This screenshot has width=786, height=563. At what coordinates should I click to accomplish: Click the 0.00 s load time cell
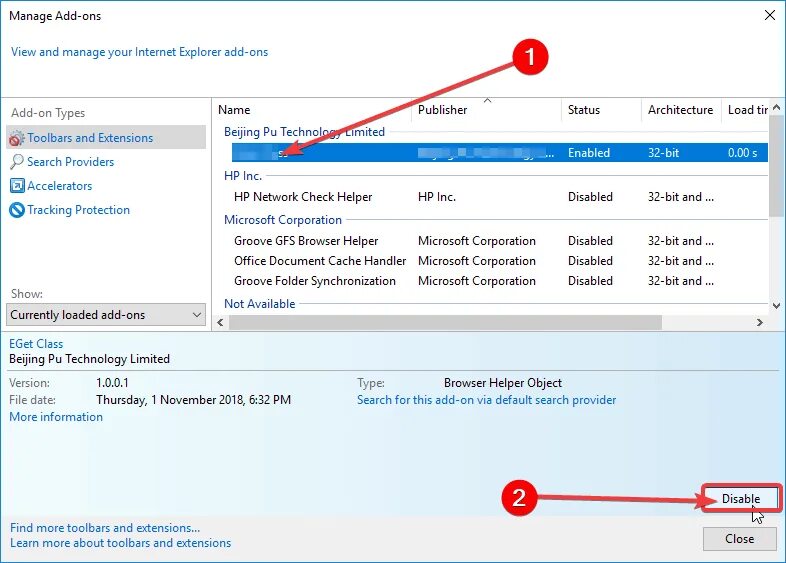pyautogui.click(x=742, y=153)
